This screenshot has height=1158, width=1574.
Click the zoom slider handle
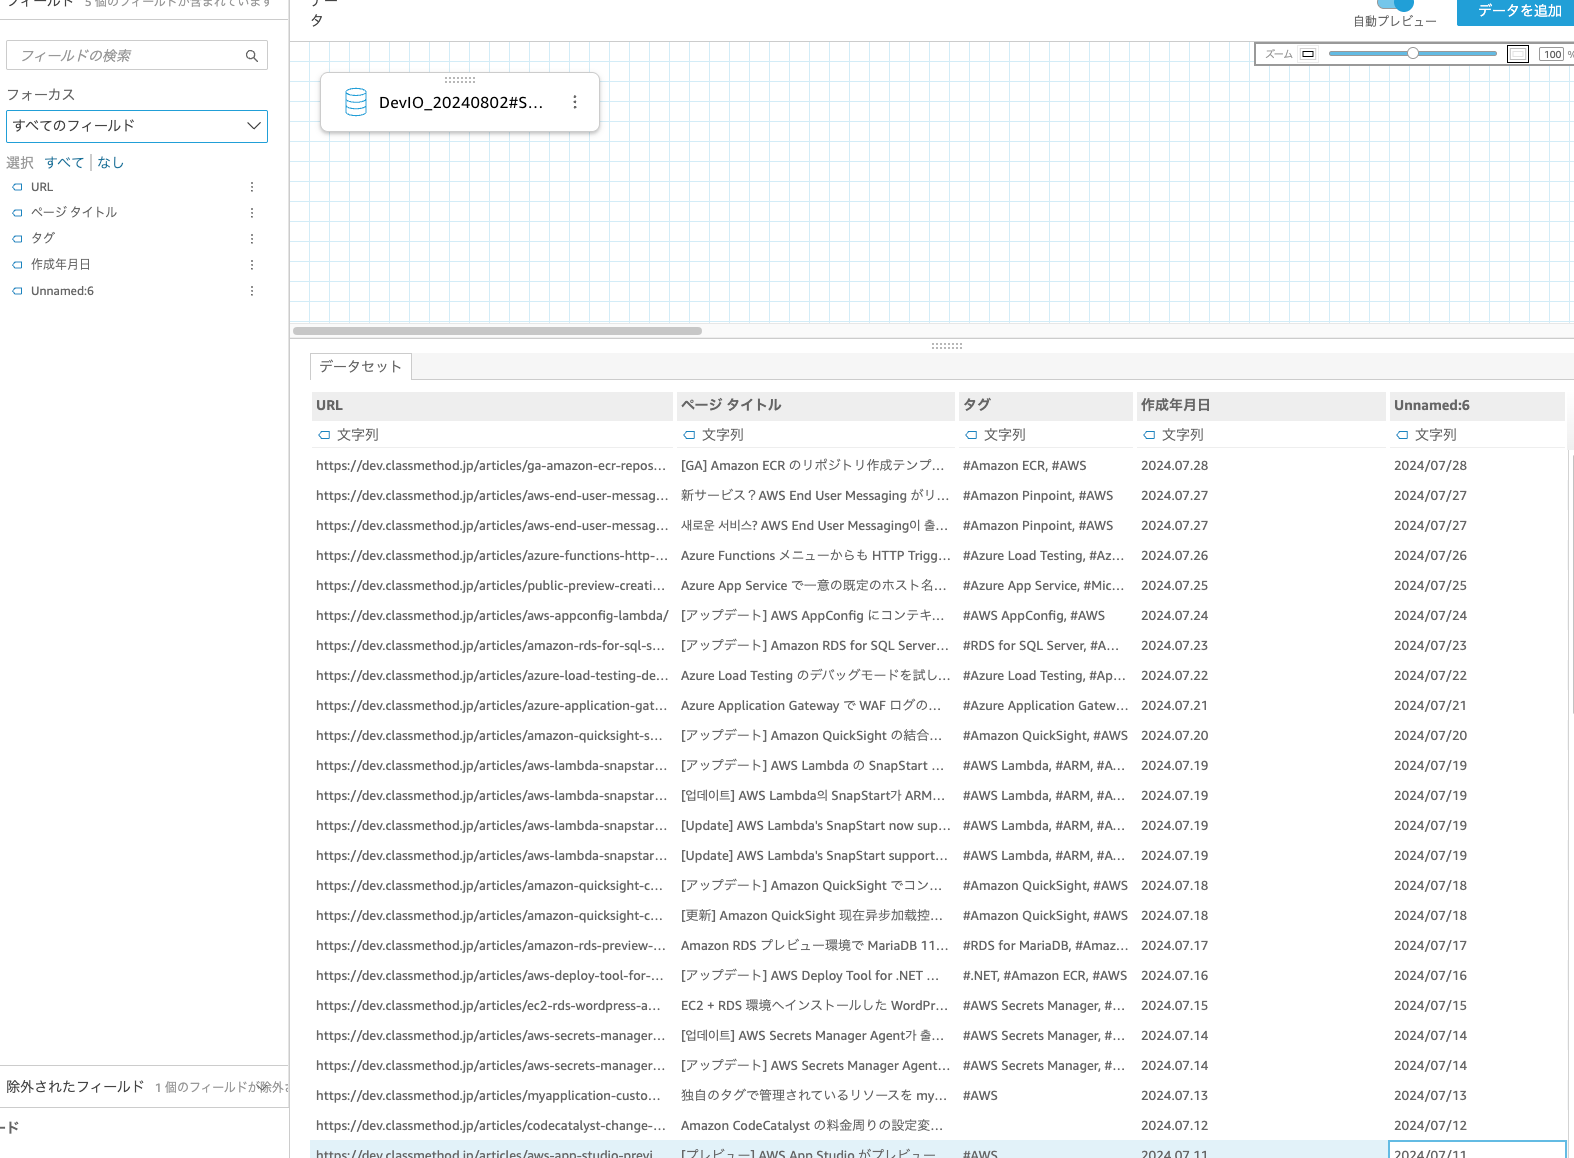(x=1413, y=53)
